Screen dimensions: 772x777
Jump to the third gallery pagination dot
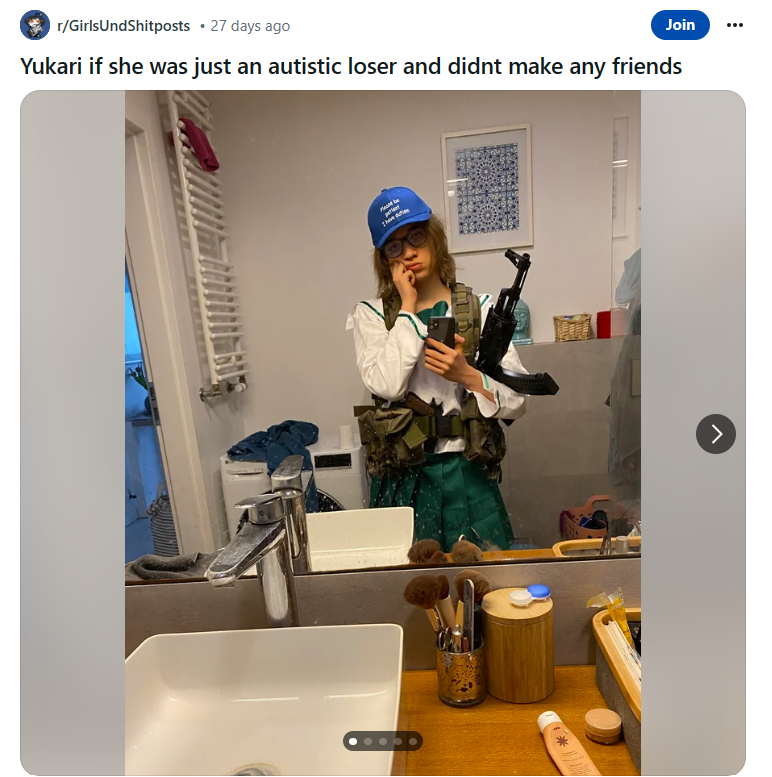pos(383,741)
